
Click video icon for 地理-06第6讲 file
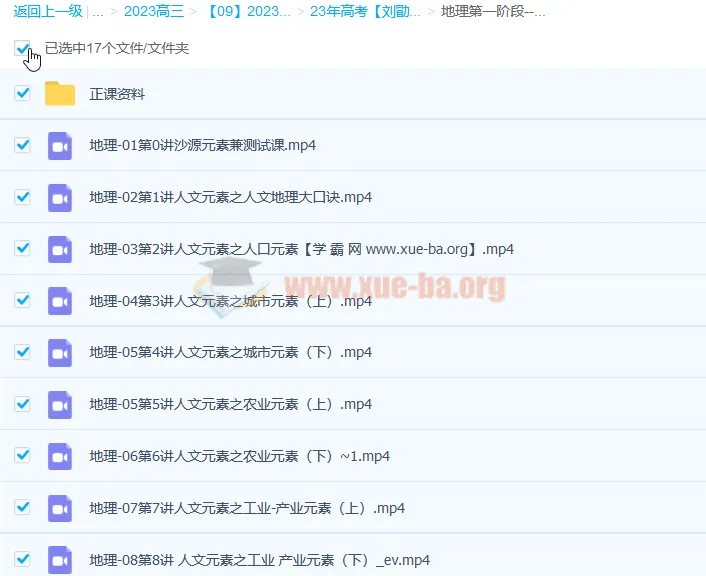60,456
